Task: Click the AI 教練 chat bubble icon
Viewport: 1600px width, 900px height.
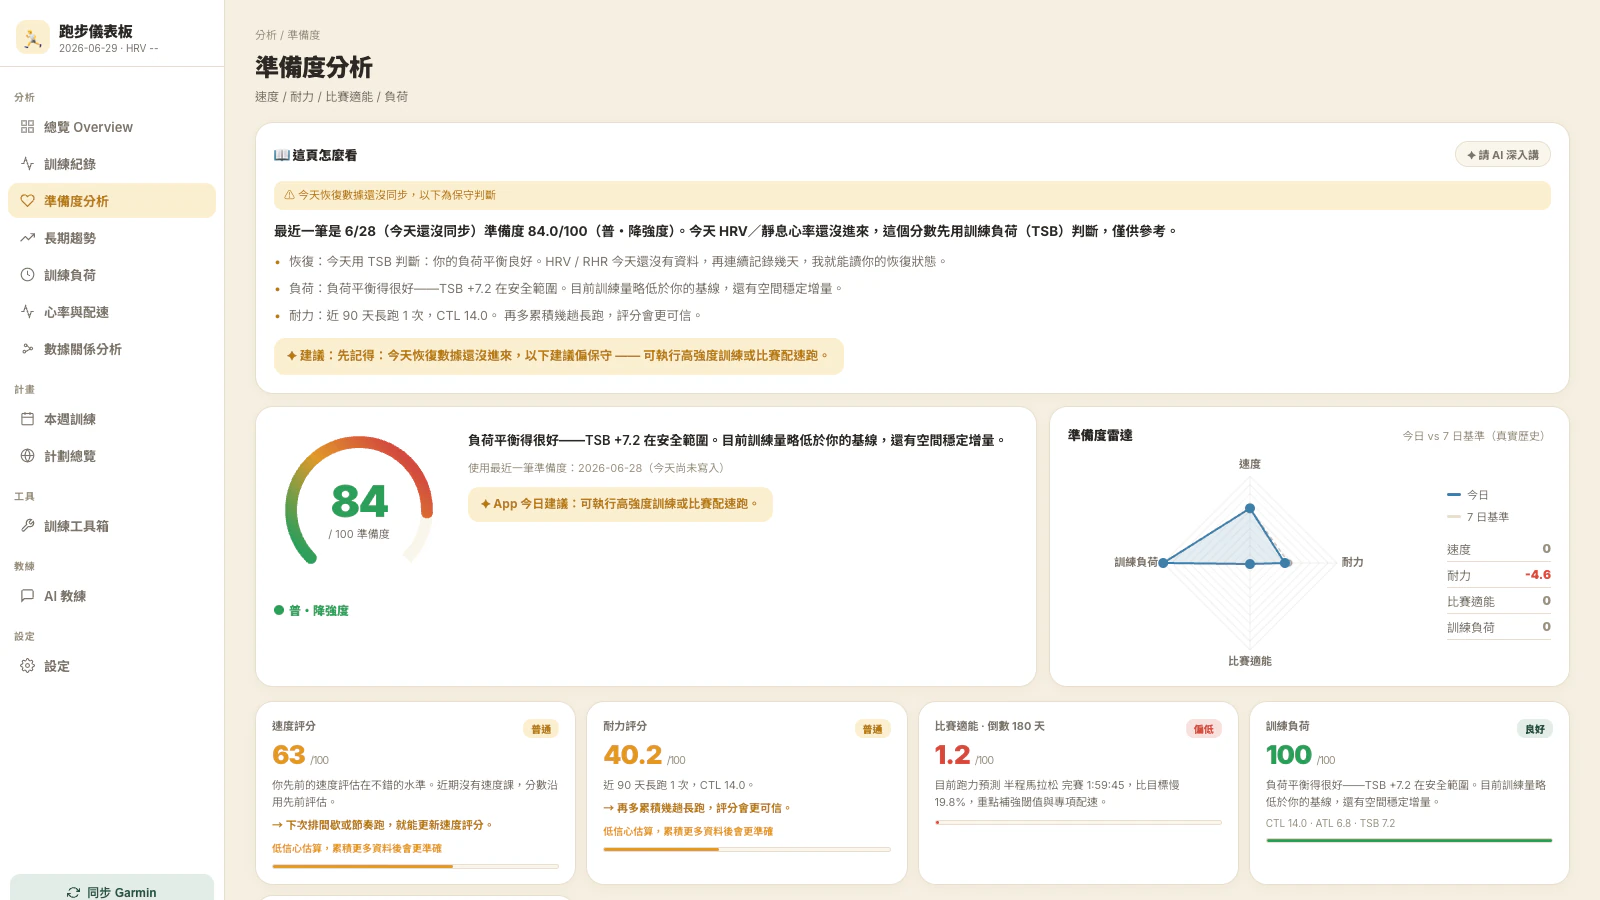Action: point(27,596)
